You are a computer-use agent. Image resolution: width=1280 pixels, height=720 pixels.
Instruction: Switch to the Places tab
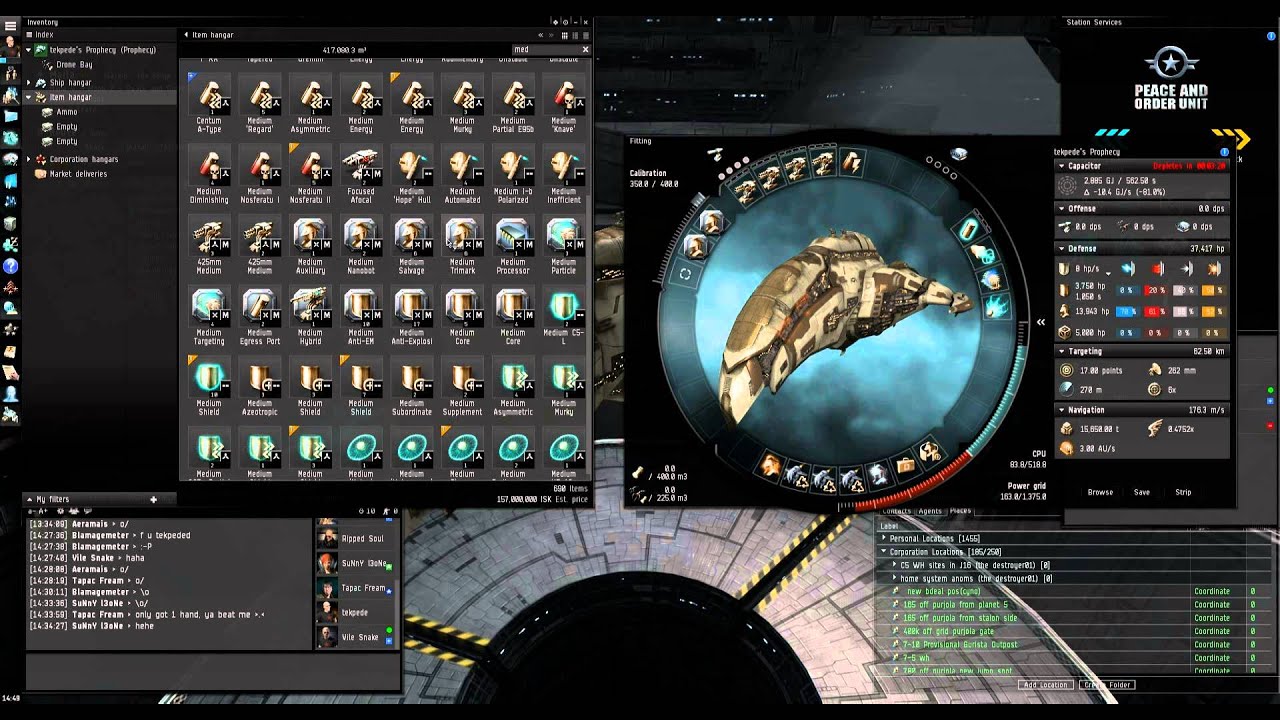(x=960, y=511)
